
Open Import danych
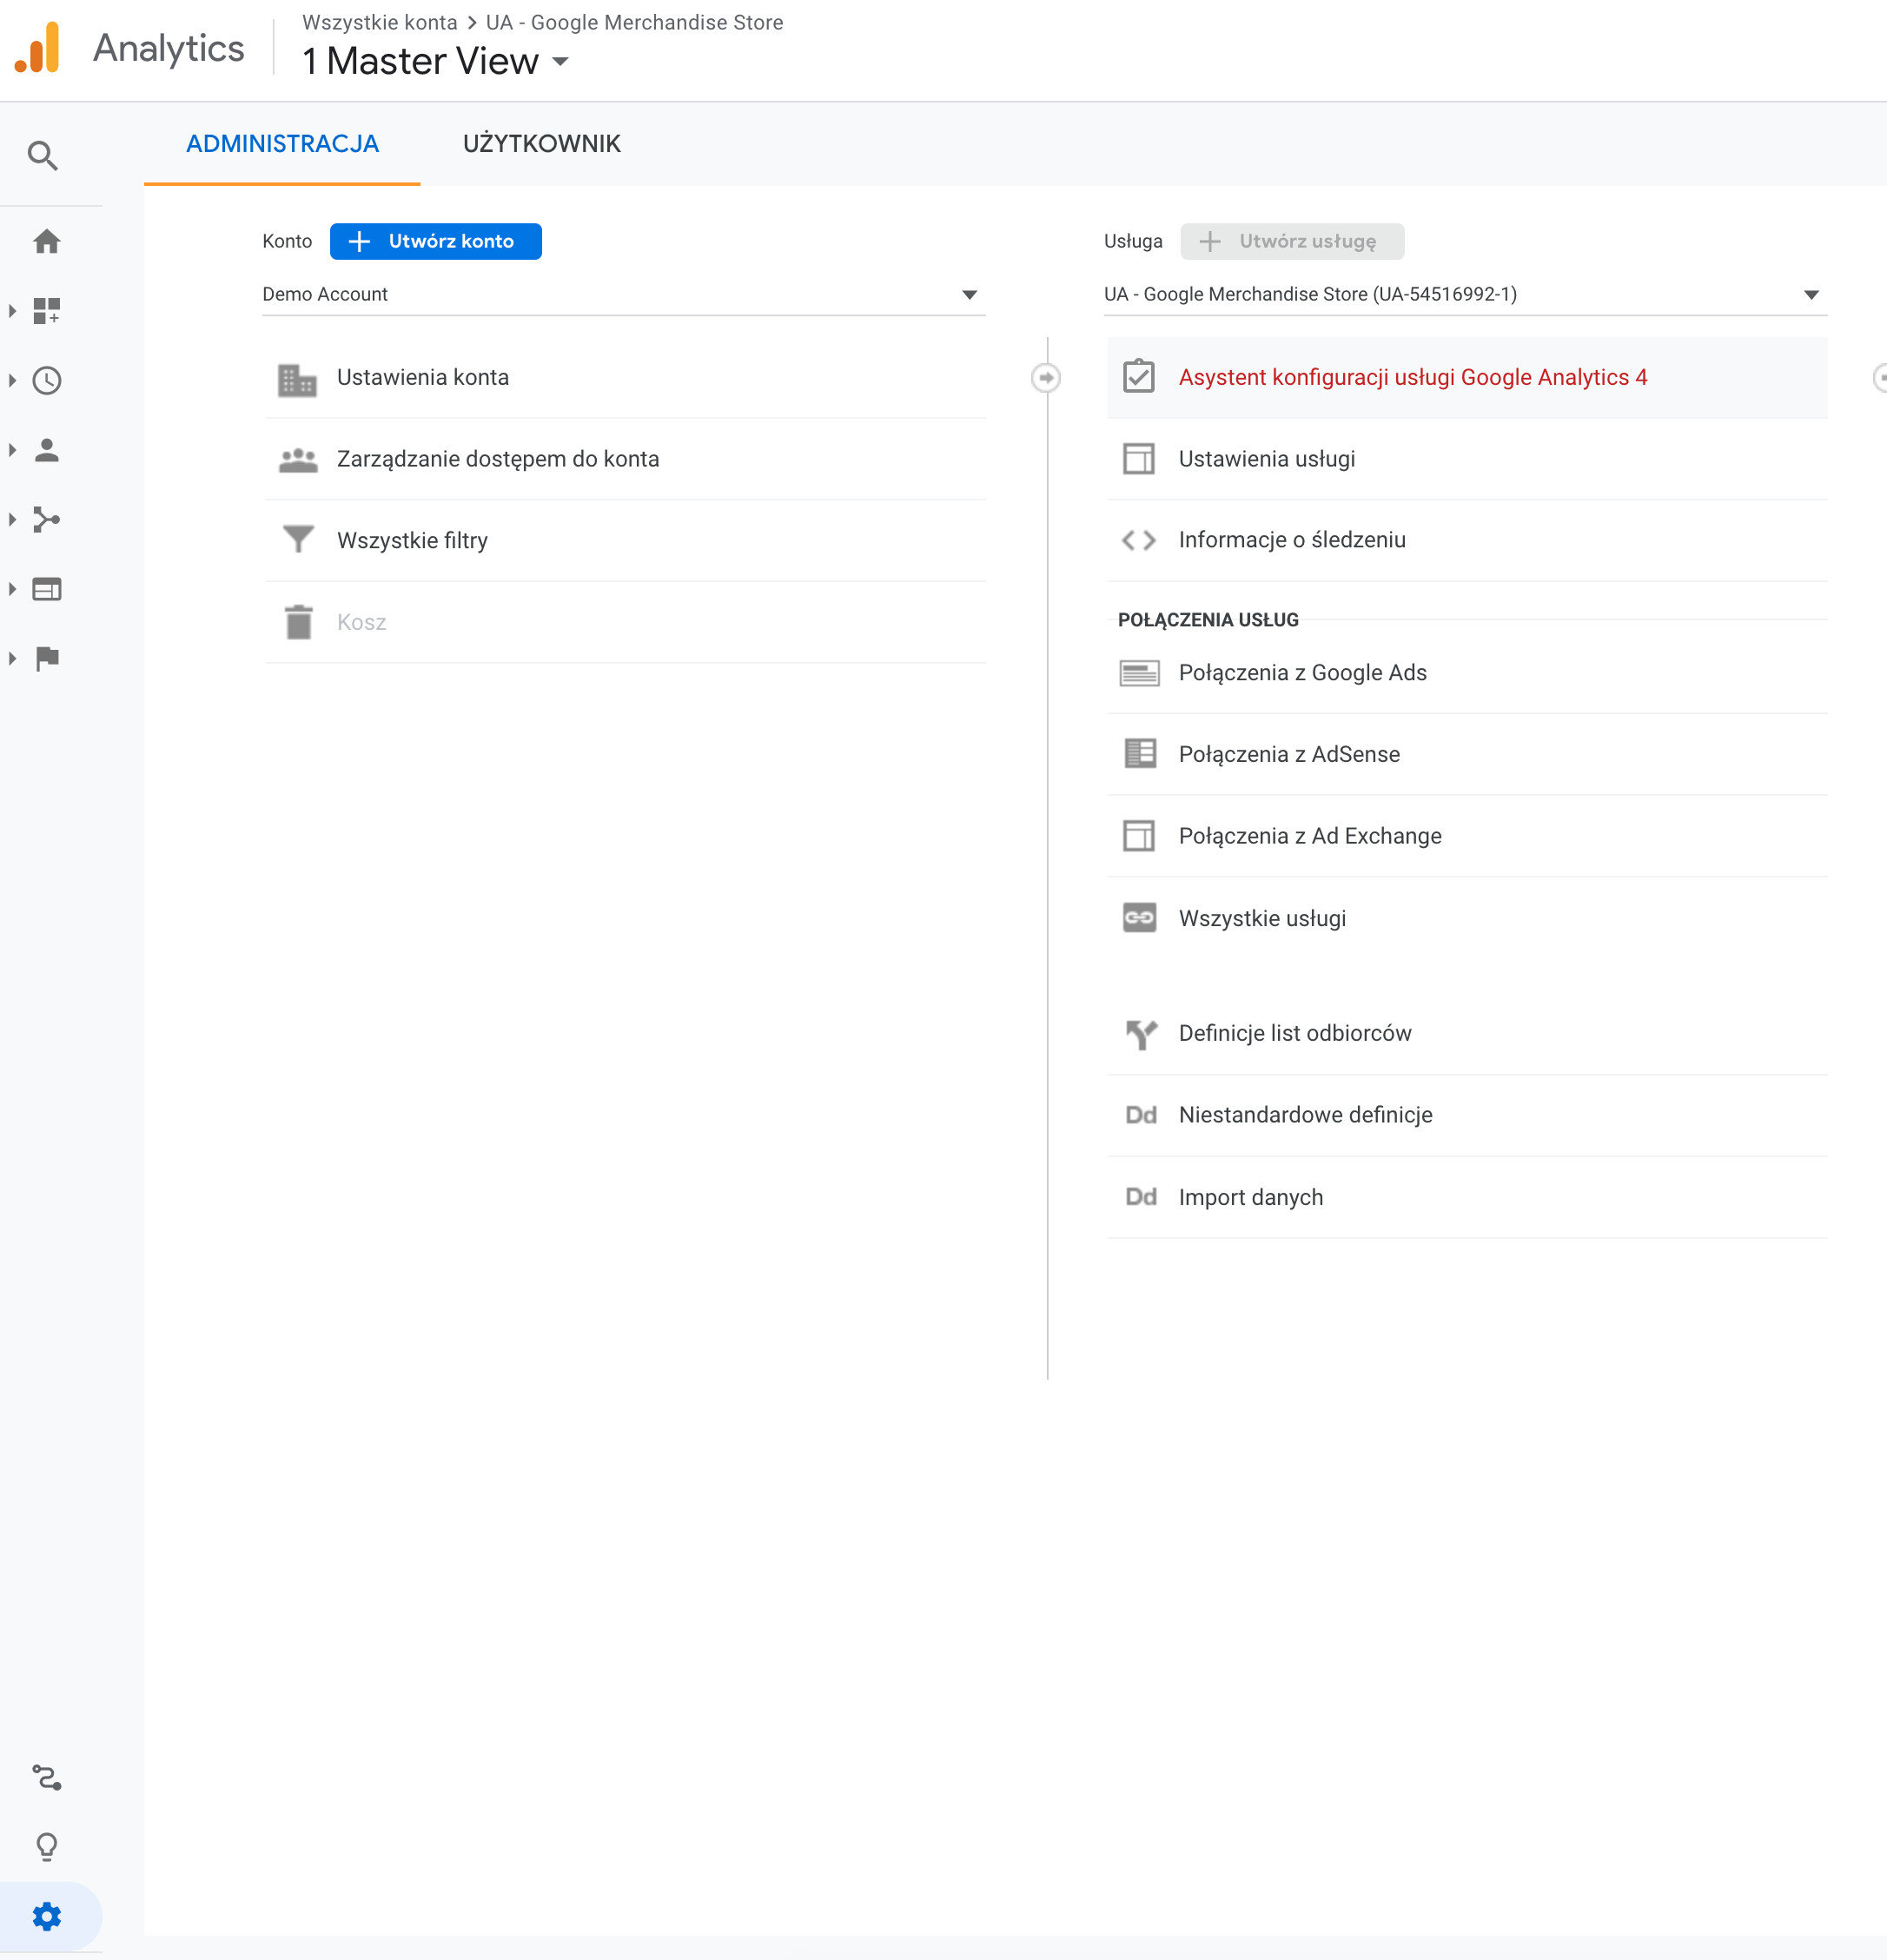(x=1467, y=1197)
